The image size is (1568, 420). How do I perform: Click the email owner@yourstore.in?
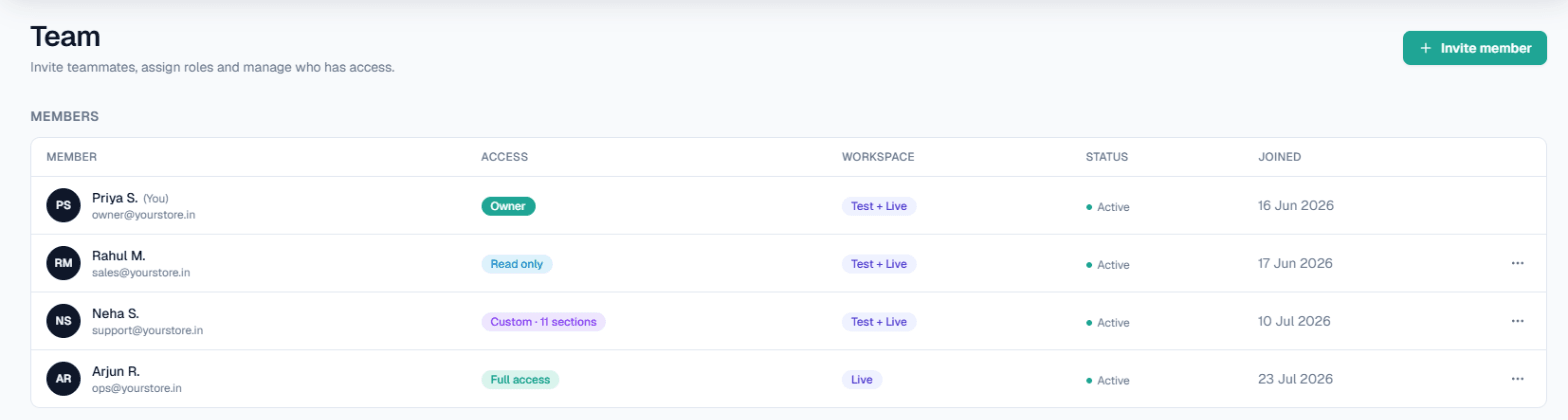144,214
